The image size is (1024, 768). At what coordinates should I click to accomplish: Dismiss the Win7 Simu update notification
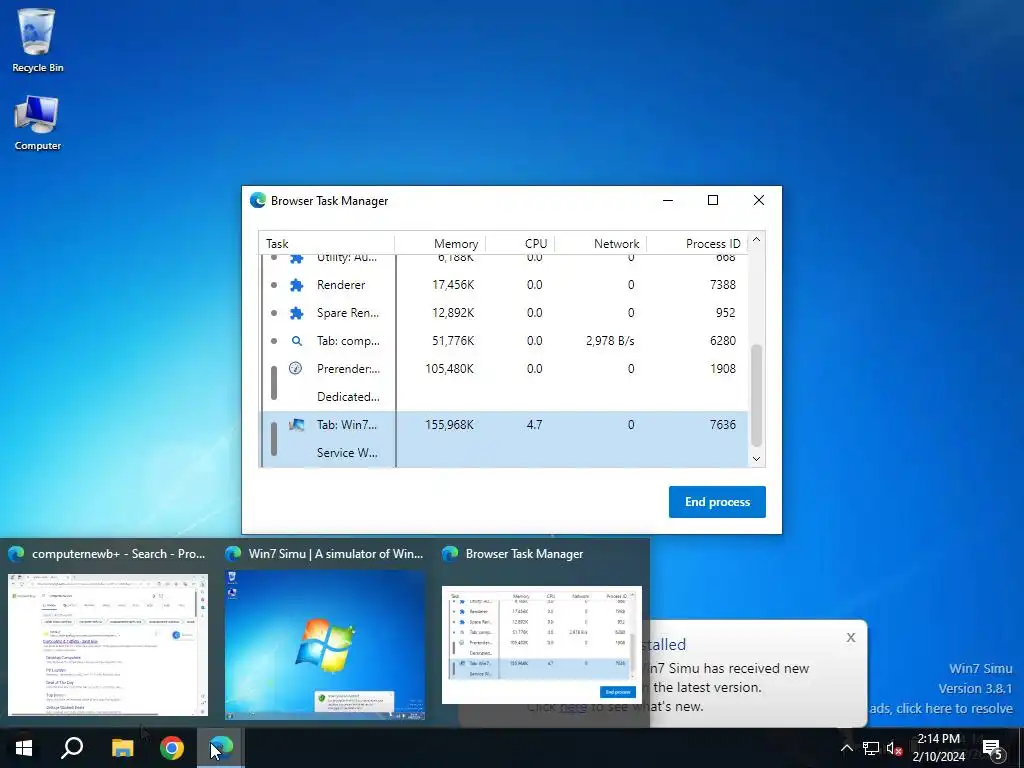850,637
